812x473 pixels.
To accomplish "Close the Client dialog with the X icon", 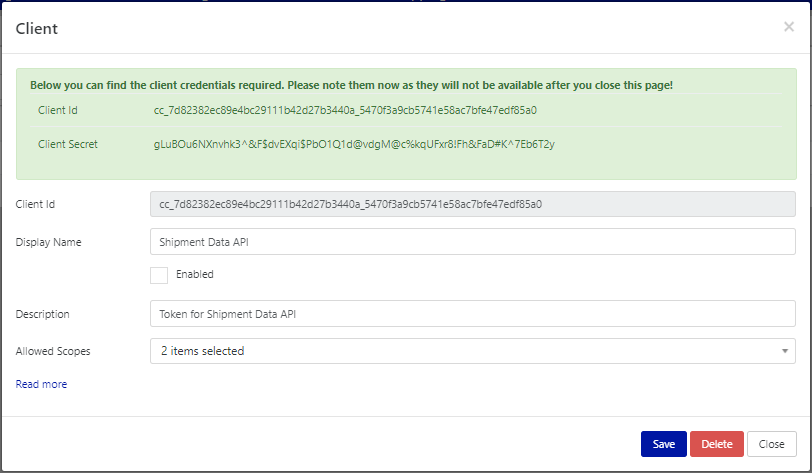I will coord(788,27).
